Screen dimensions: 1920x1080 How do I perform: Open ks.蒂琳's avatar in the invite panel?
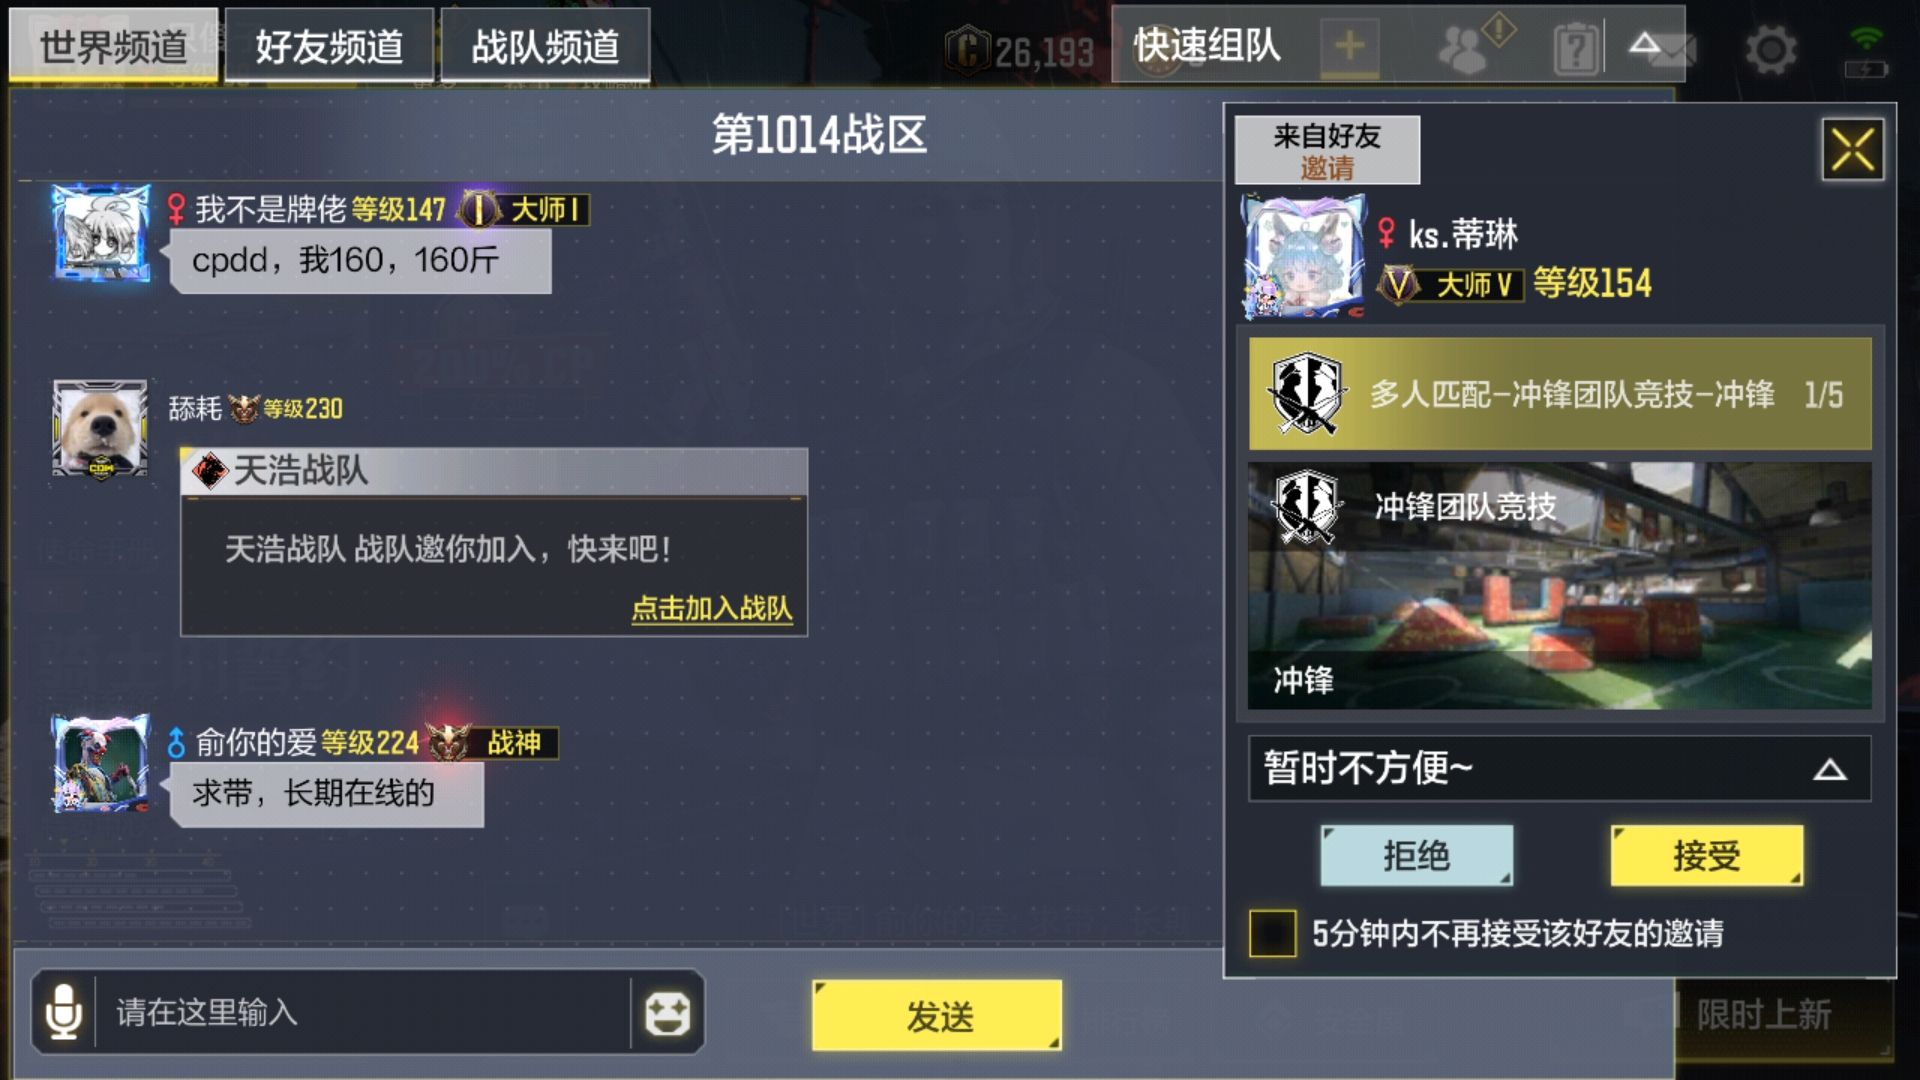click(x=1303, y=257)
